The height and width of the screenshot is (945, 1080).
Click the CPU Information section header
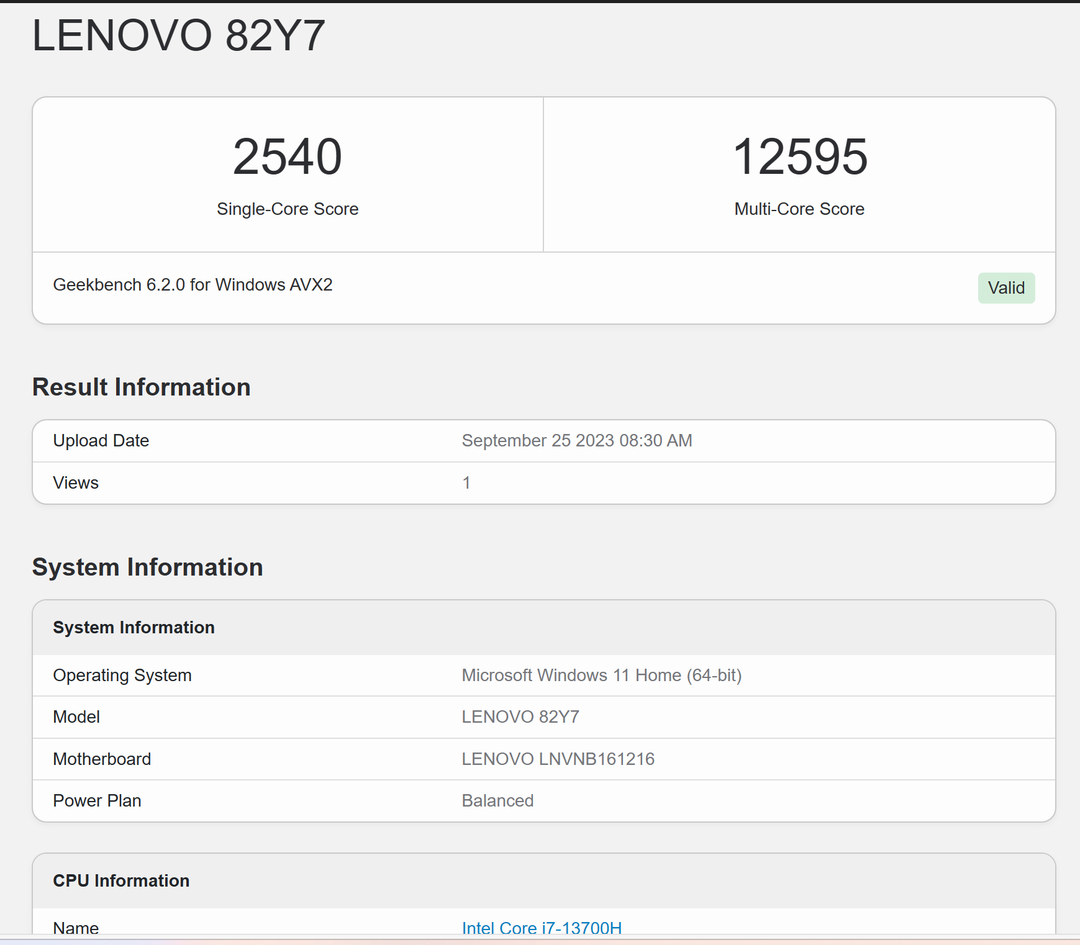click(121, 880)
